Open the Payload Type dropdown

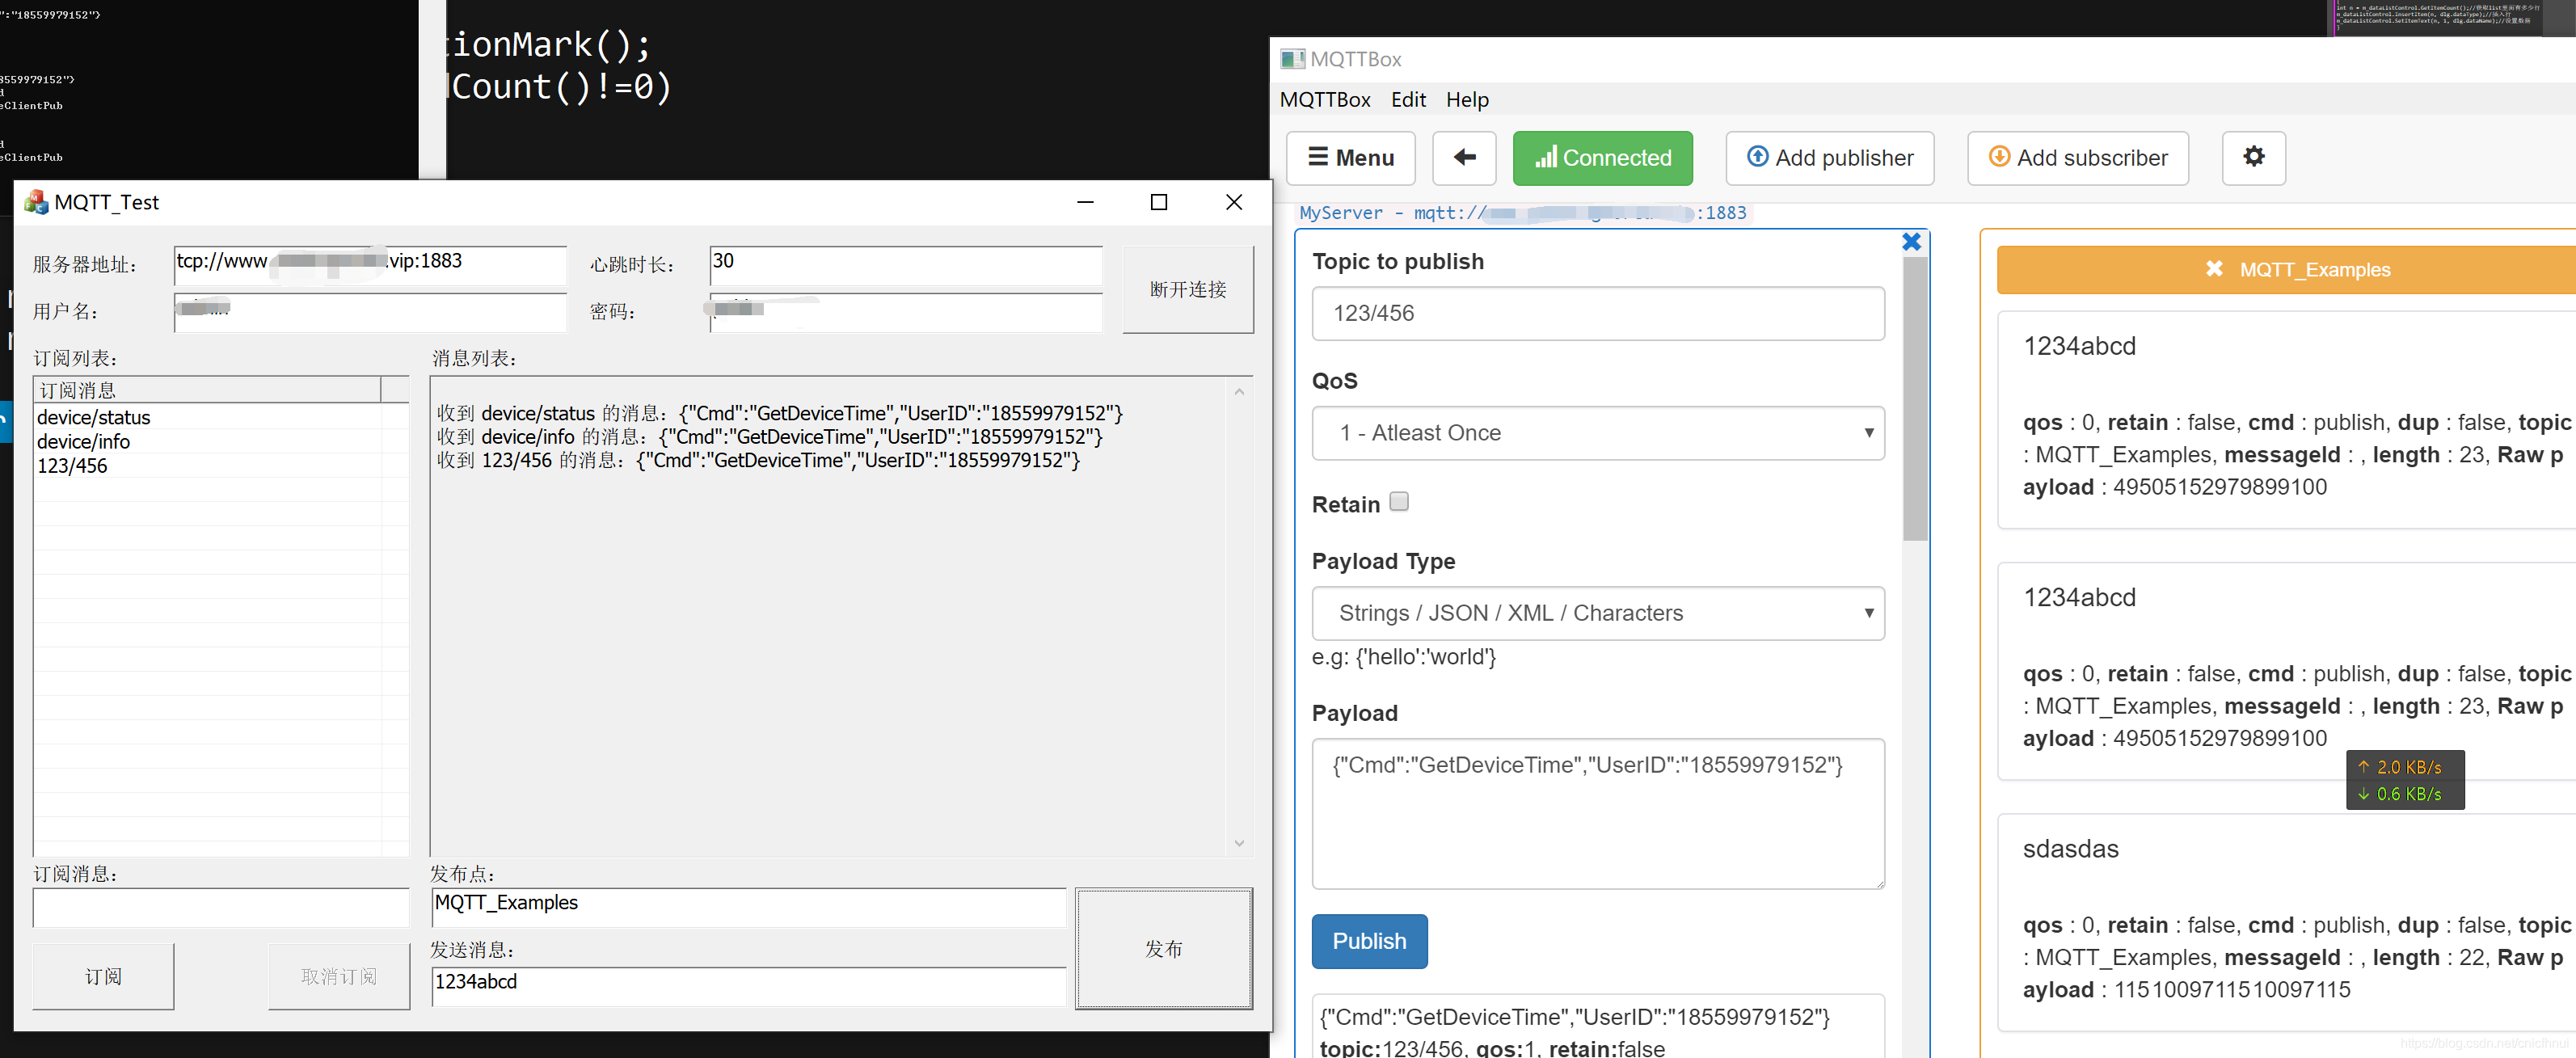click(1597, 613)
